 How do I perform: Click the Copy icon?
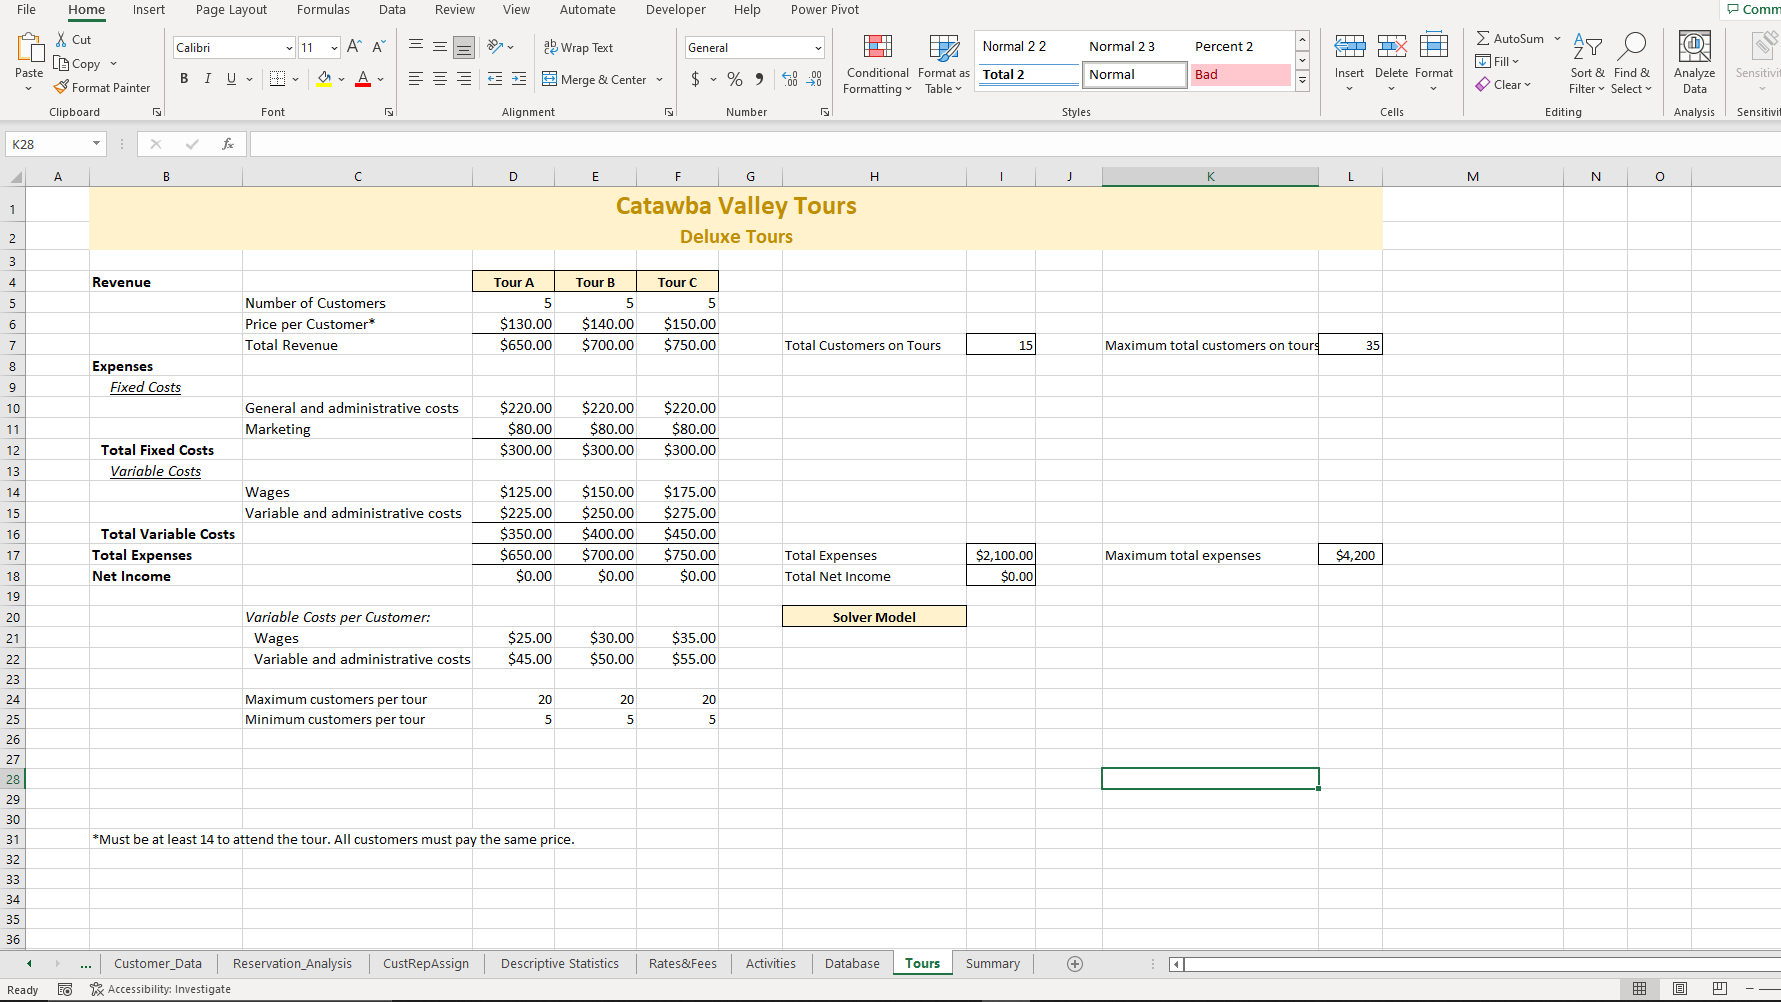click(x=61, y=63)
